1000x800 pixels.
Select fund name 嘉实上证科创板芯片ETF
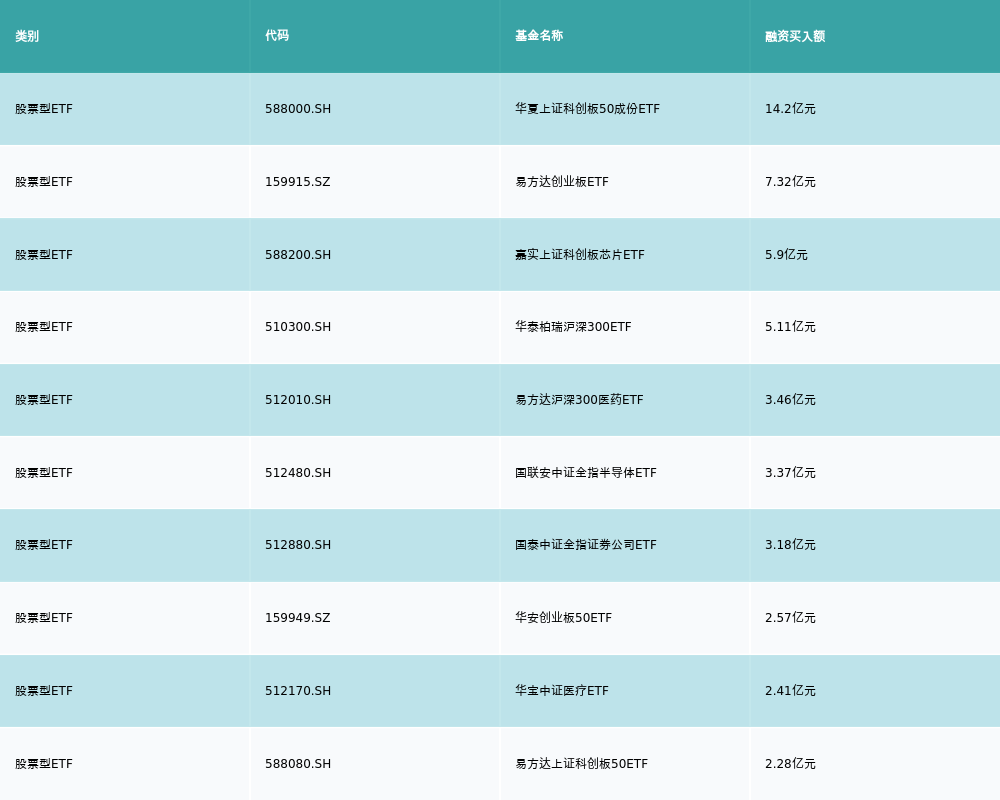click(x=580, y=255)
